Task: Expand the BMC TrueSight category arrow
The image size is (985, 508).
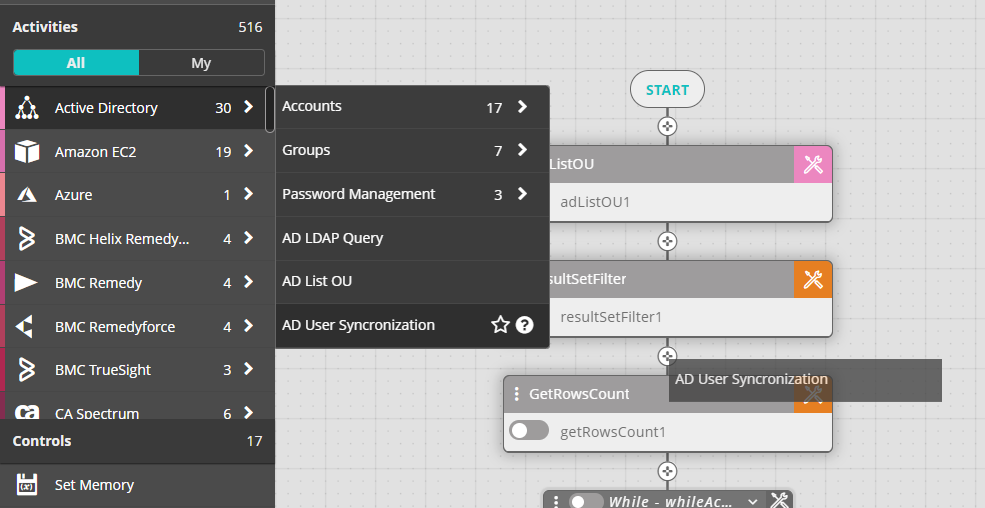Action: click(x=249, y=369)
